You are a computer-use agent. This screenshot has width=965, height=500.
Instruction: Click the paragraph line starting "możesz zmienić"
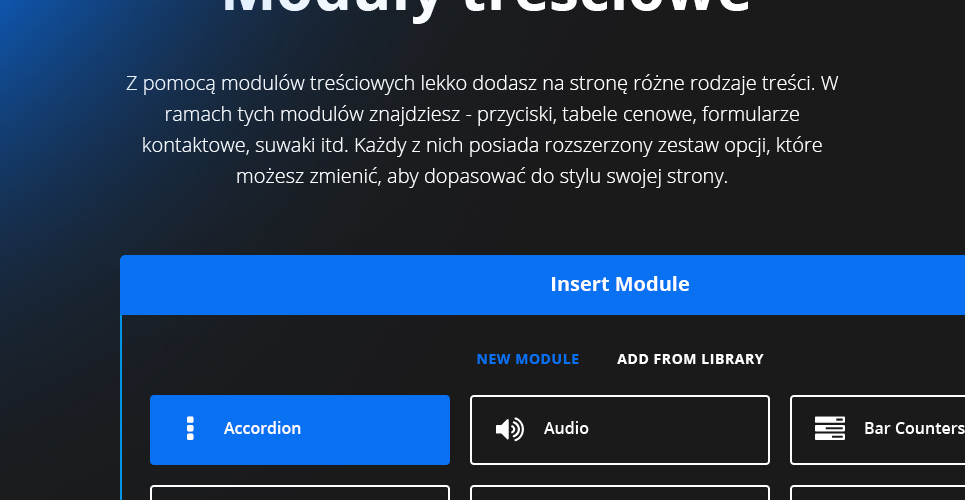(482, 177)
